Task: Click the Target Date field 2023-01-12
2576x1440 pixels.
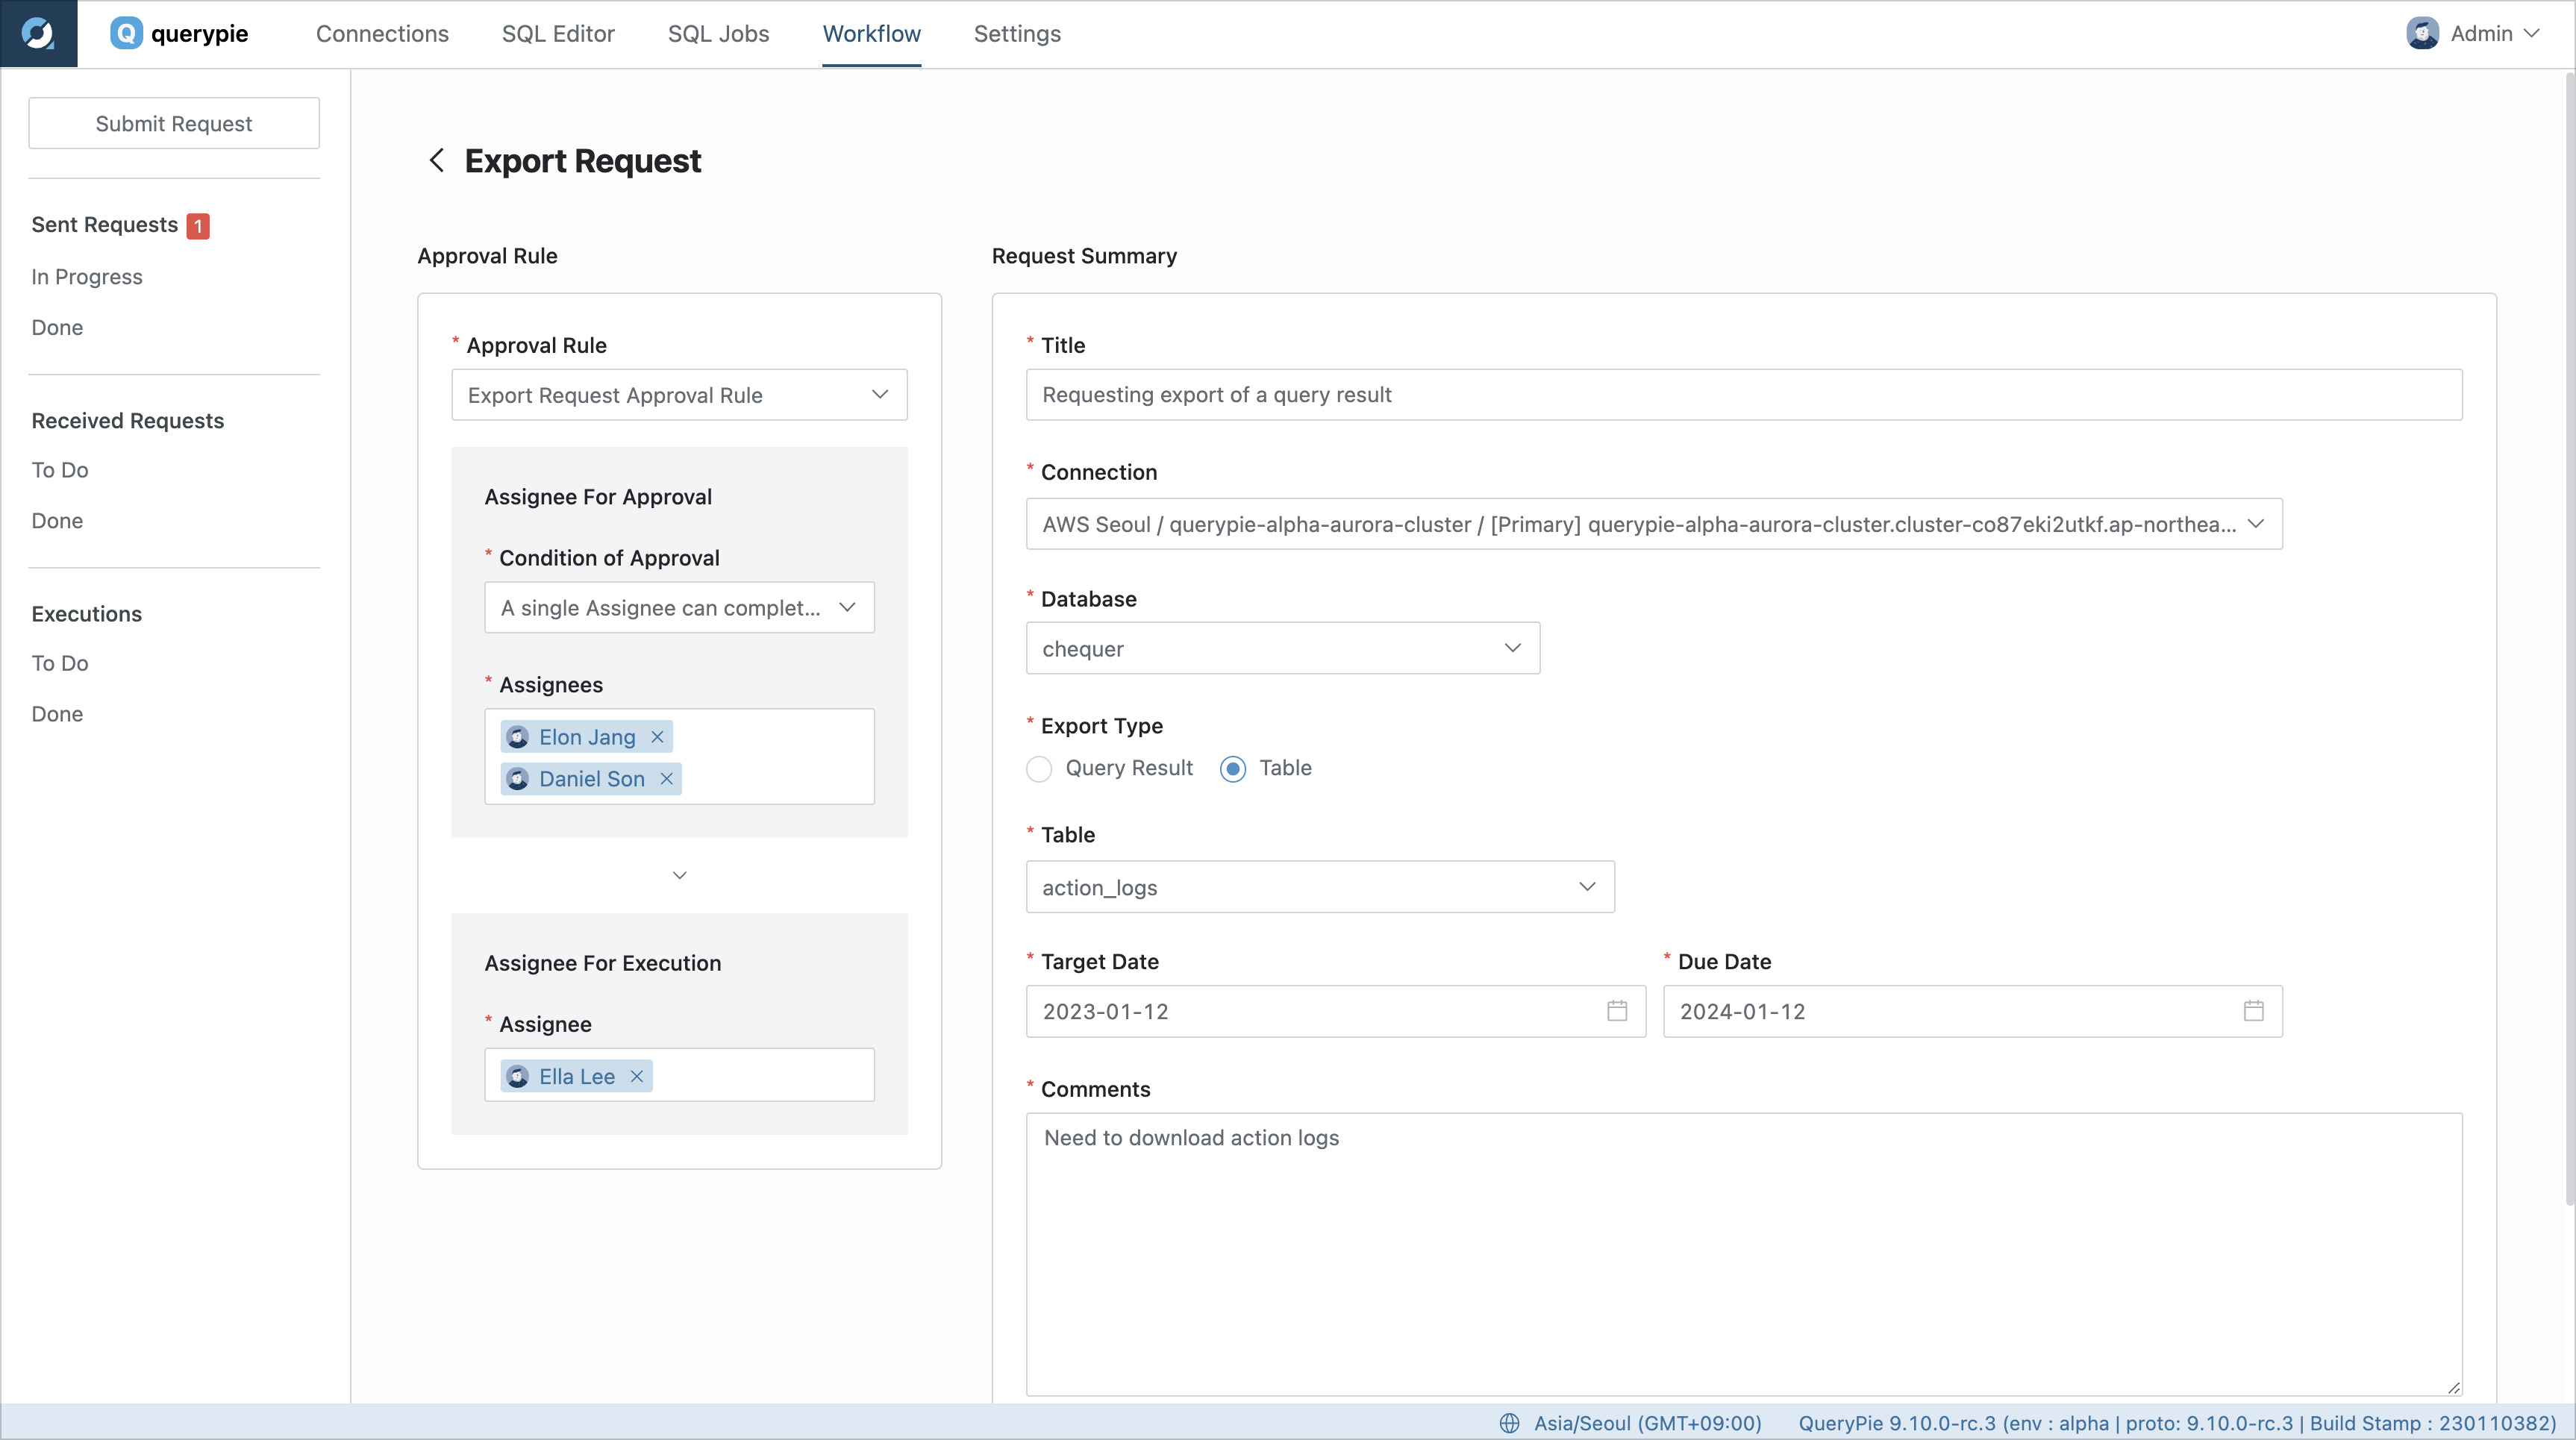Action: click(1336, 1011)
